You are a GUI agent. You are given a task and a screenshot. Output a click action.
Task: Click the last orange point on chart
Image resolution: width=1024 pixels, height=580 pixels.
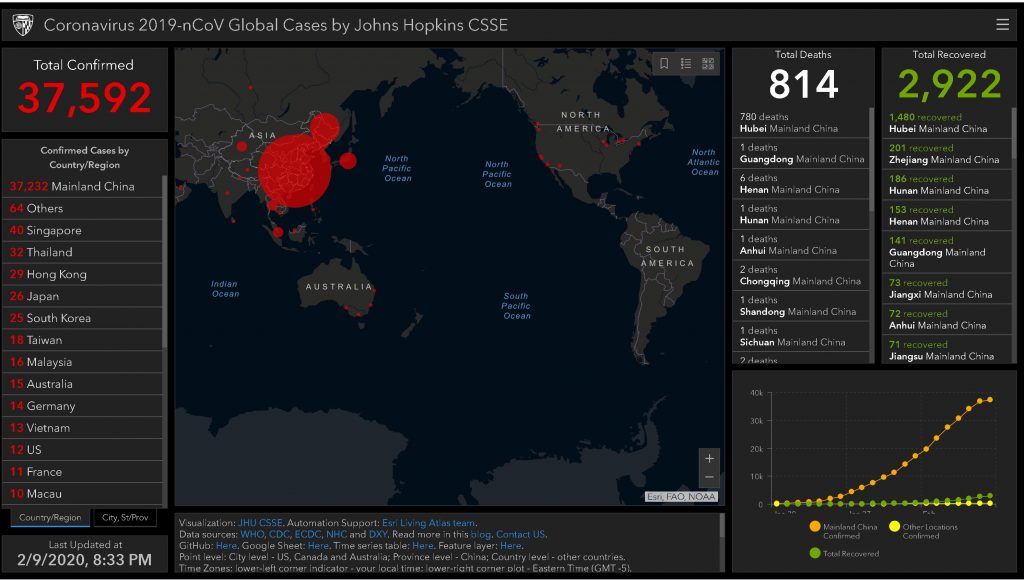[990, 399]
